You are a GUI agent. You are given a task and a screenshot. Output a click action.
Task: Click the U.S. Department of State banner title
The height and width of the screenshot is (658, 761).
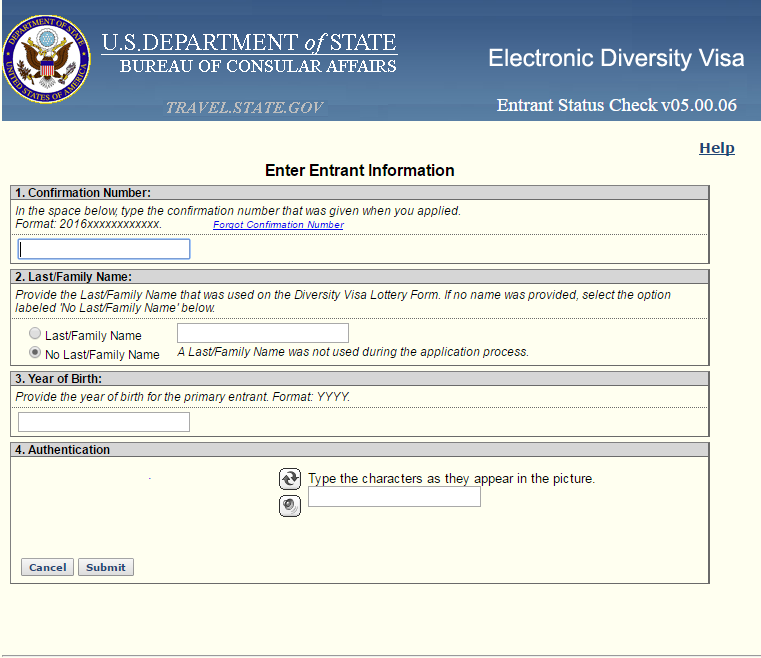pyautogui.click(x=249, y=43)
